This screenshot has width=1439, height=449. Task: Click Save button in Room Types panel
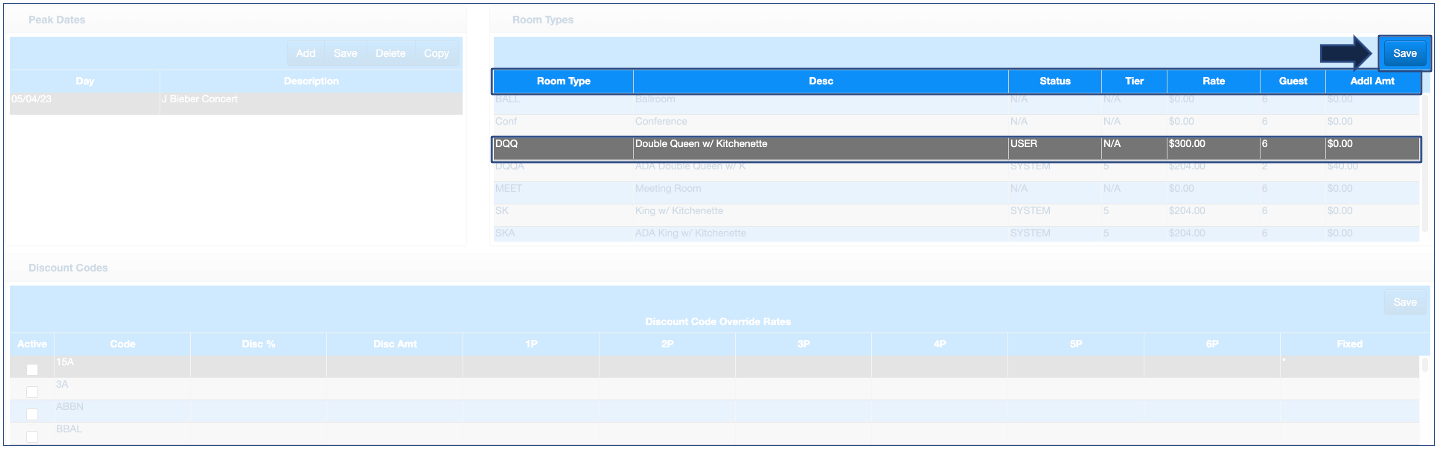coord(1404,54)
